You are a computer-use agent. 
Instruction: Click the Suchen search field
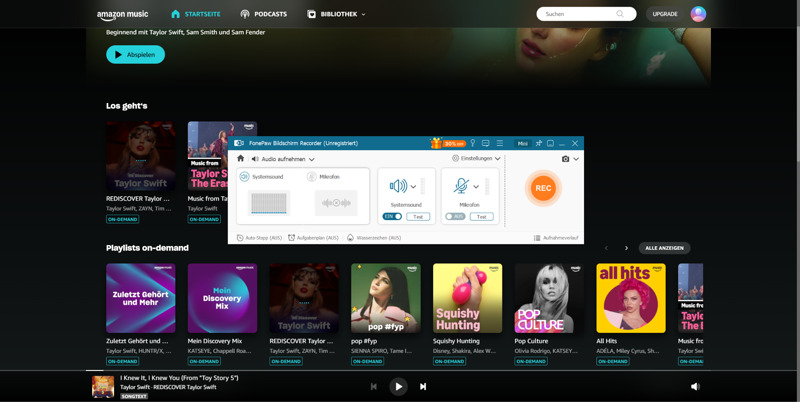(586, 14)
